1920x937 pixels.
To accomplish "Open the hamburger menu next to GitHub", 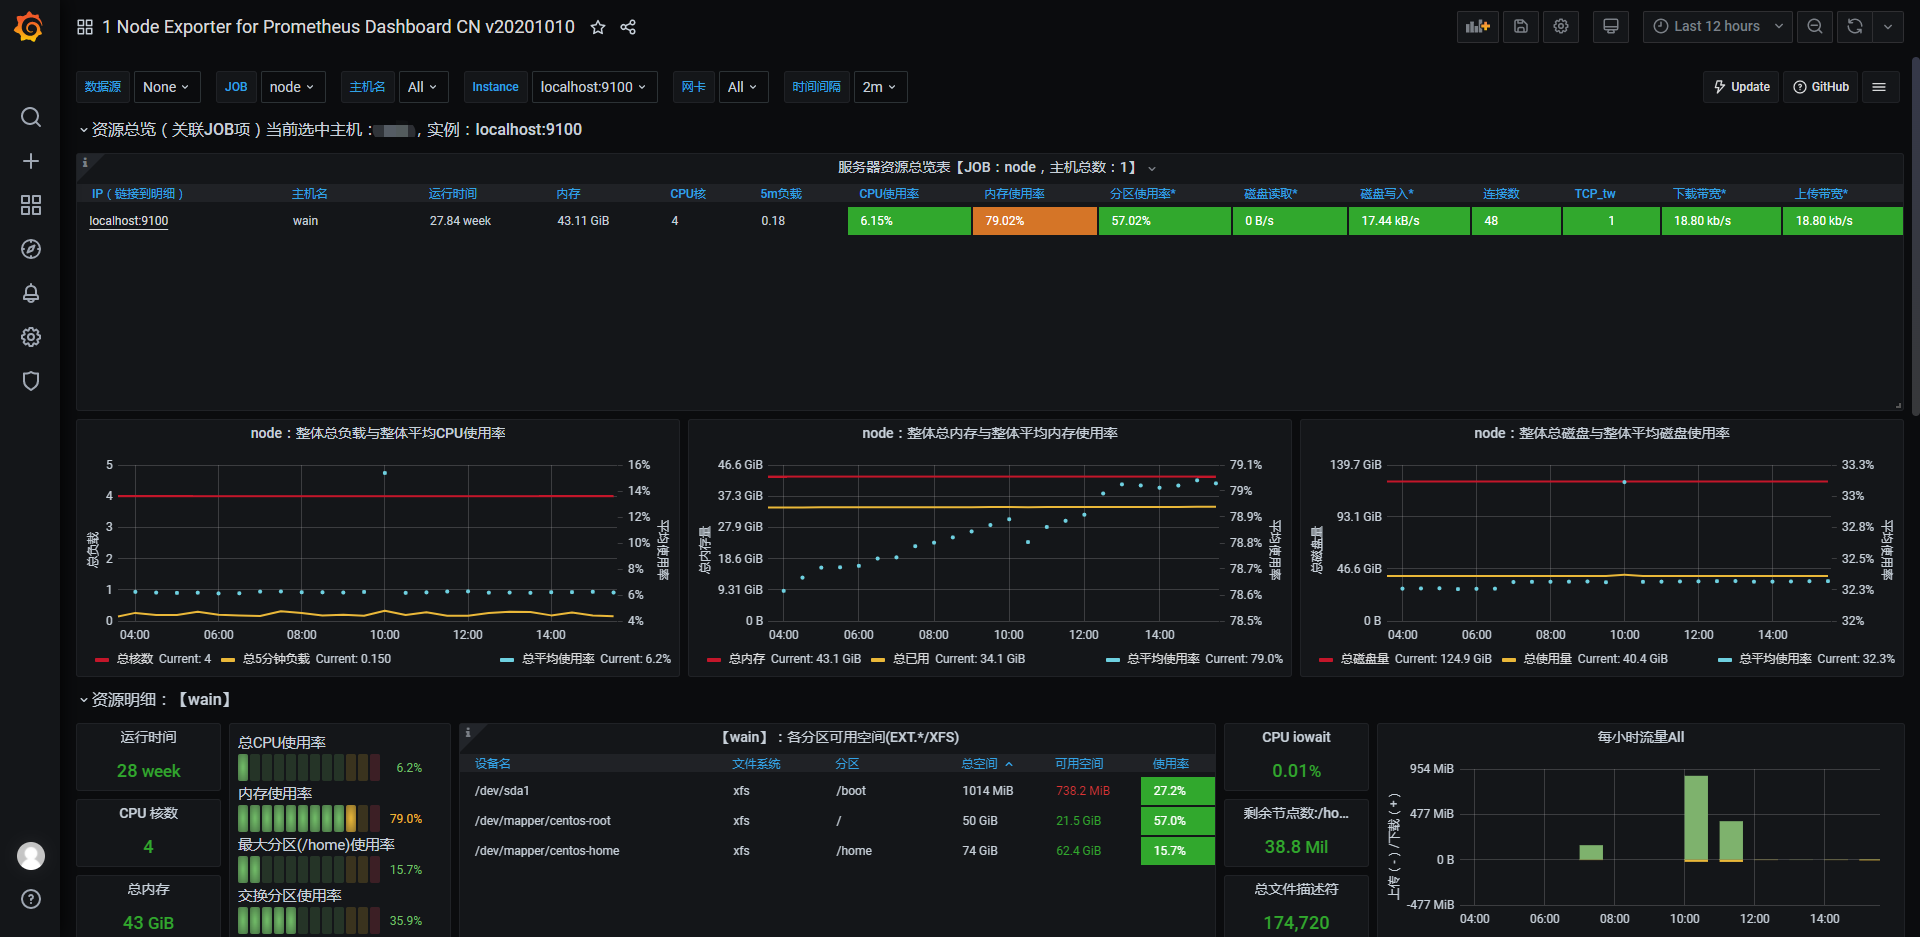I will point(1880,87).
